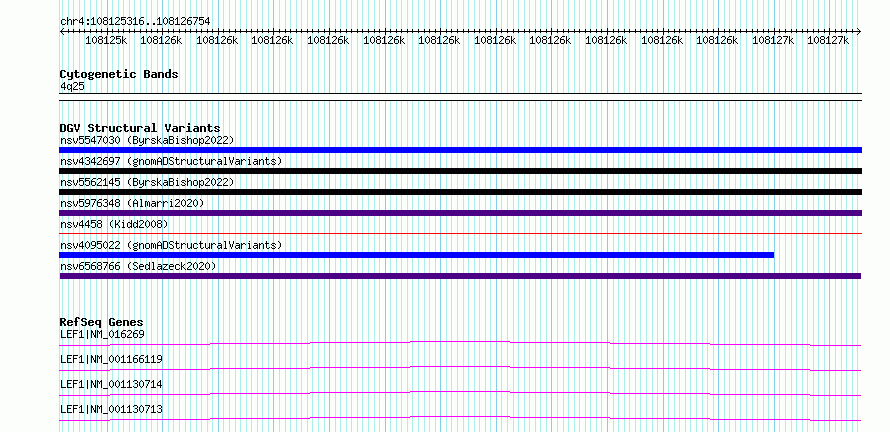The width and height of the screenshot is (890, 432).
Task: Click the magenta intron line of LEF1|NM_001130714
Action: [460, 393]
